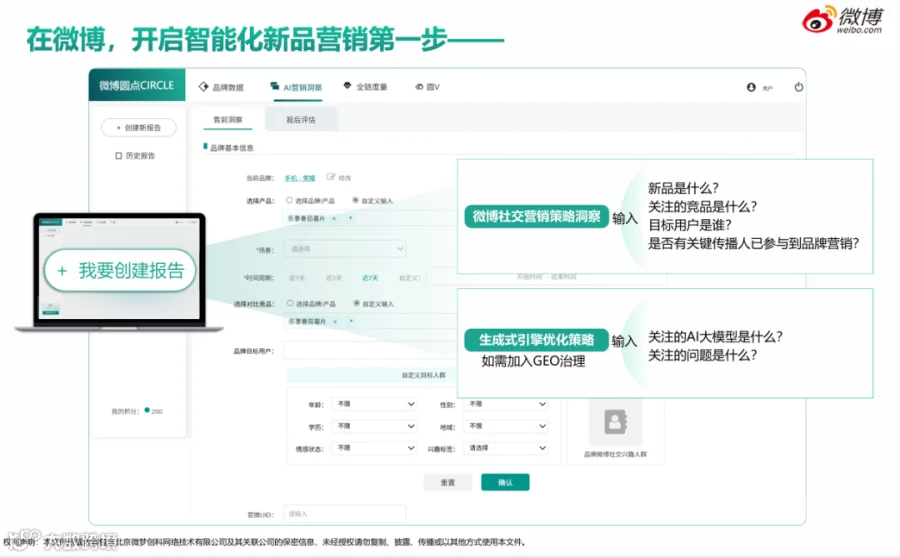Click the AI营销洞察 chat icon in the top nav
900x558 pixels.
pos(275,86)
